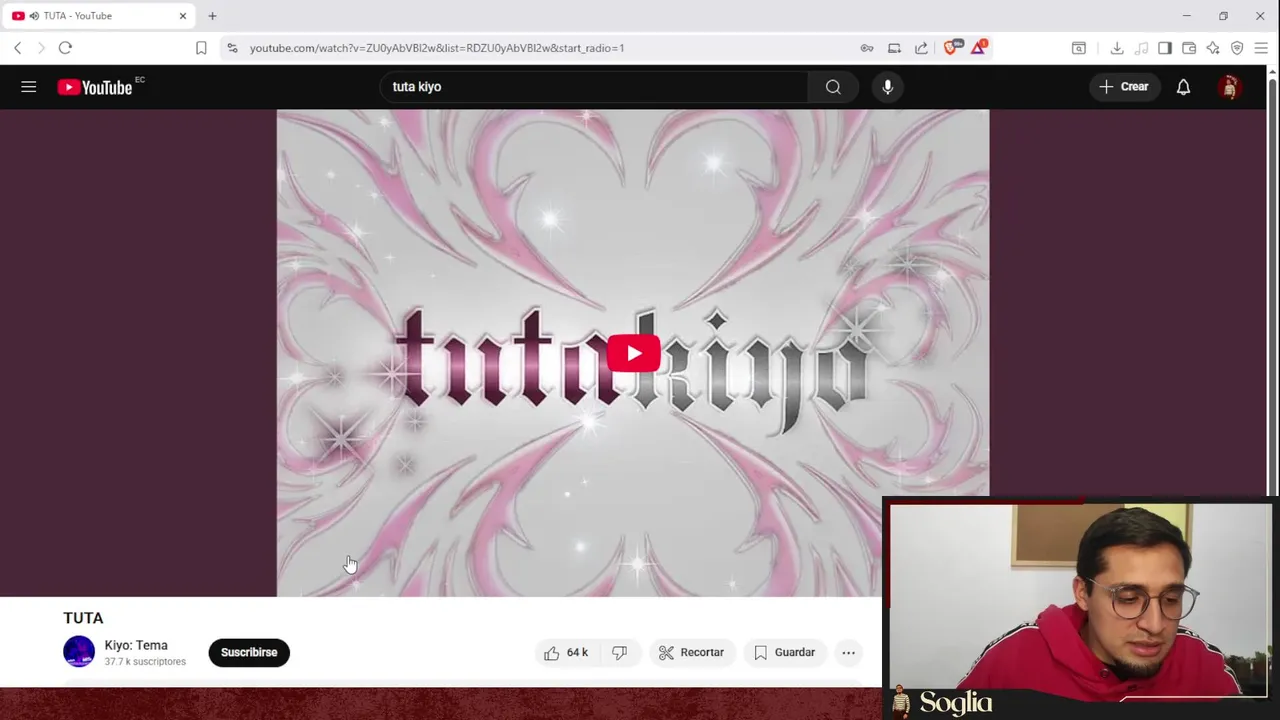Screen dimensions: 1280x720
Task: Open Brave Shields lion icon
Action: click(951, 47)
